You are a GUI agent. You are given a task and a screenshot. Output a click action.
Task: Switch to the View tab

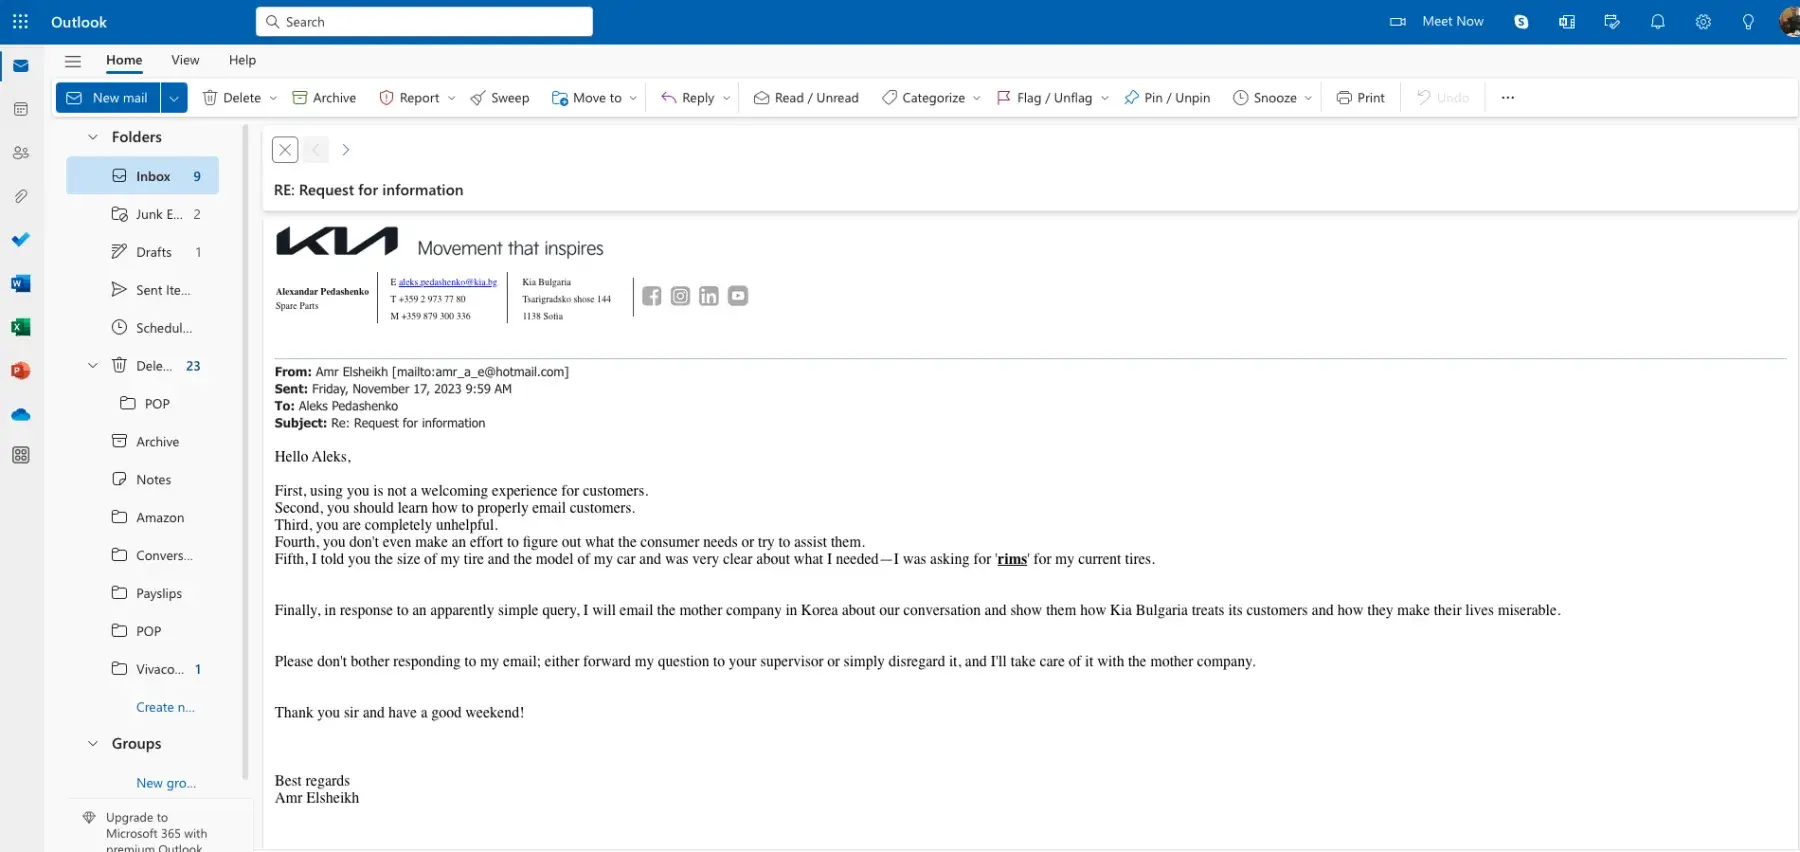185,60
